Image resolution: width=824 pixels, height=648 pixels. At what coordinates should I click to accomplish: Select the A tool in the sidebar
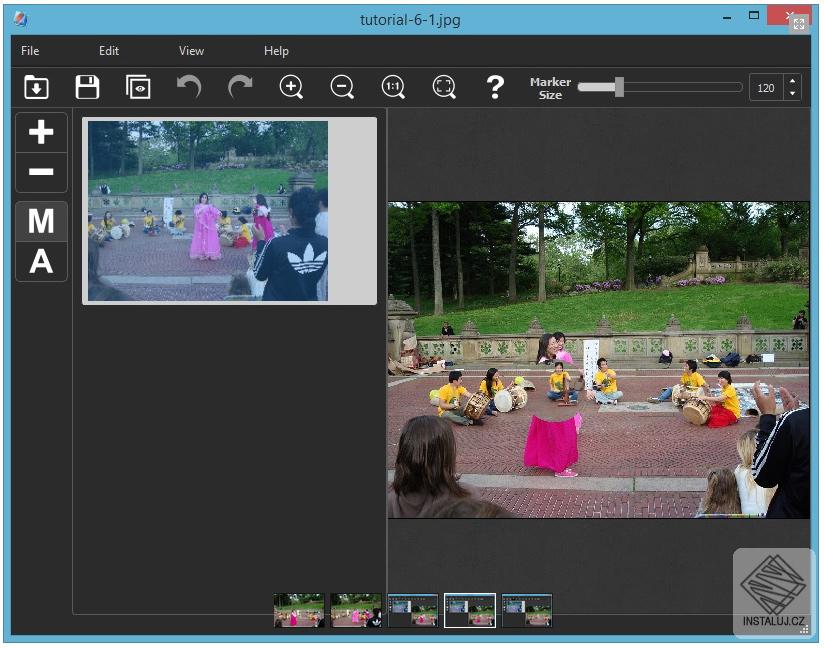tap(41, 262)
